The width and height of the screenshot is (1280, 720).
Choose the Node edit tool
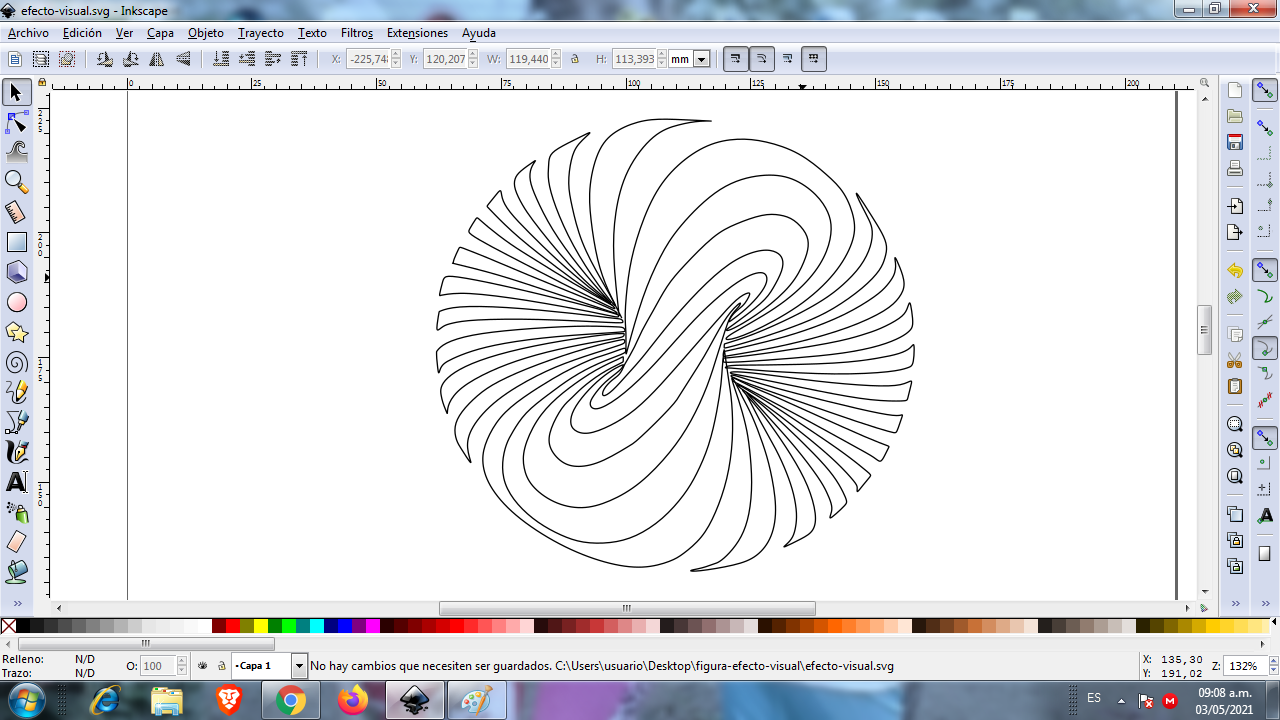click(x=16, y=122)
